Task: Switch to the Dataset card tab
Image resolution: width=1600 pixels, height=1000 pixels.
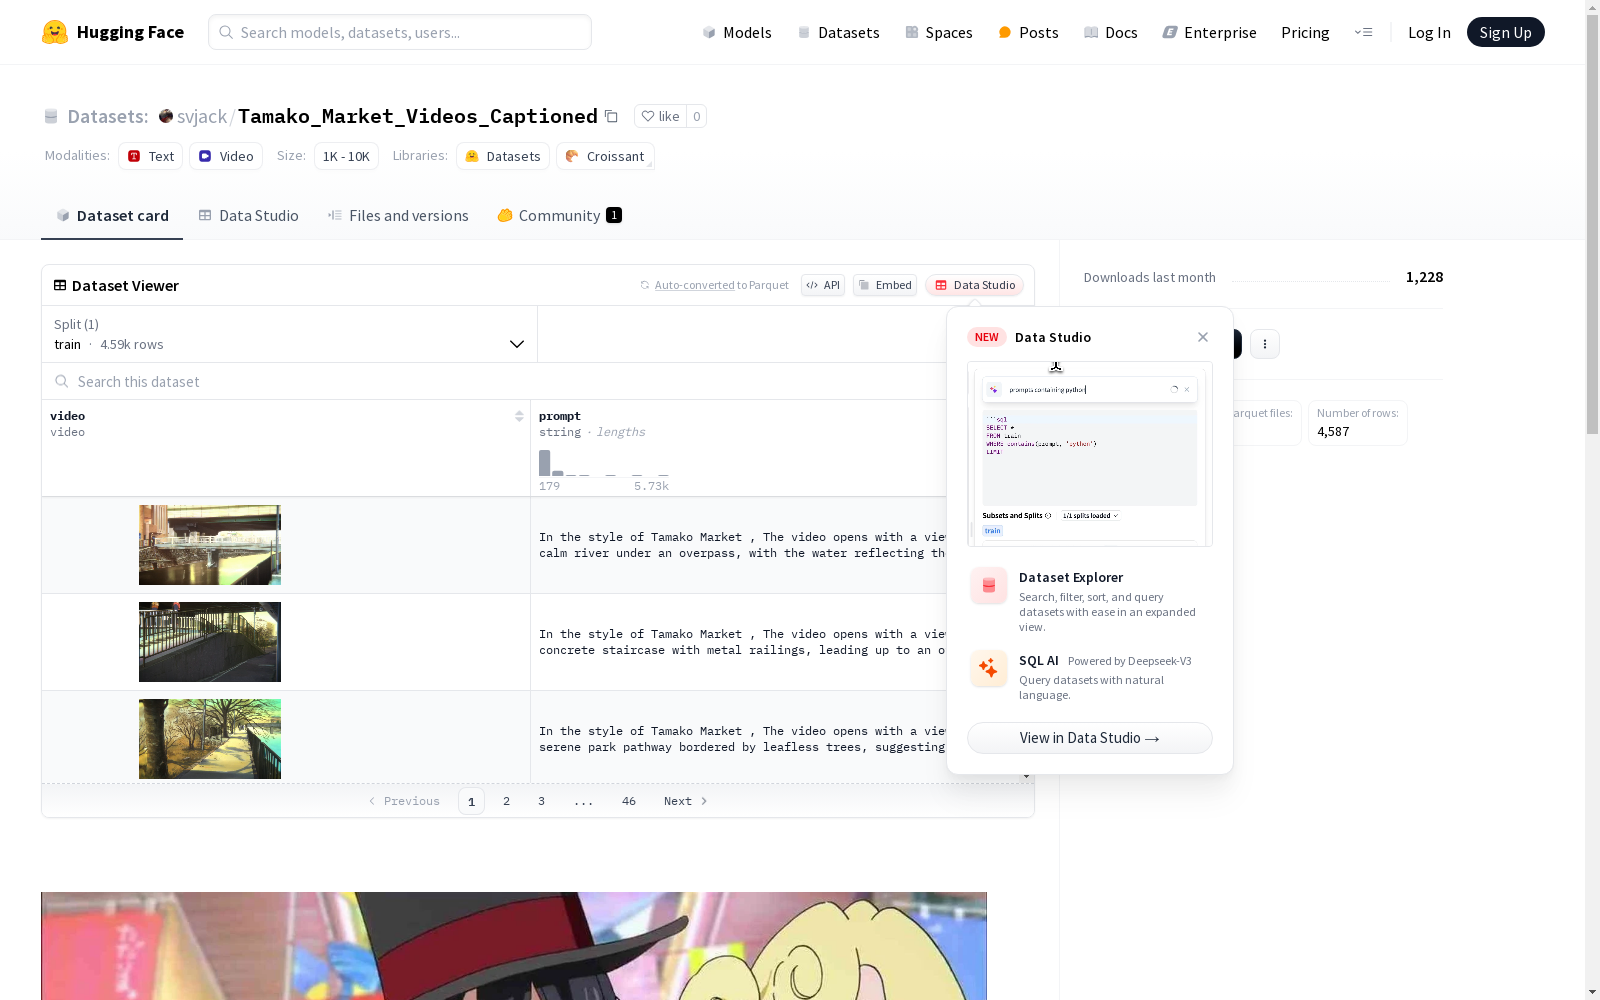Action: coord(112,216)
